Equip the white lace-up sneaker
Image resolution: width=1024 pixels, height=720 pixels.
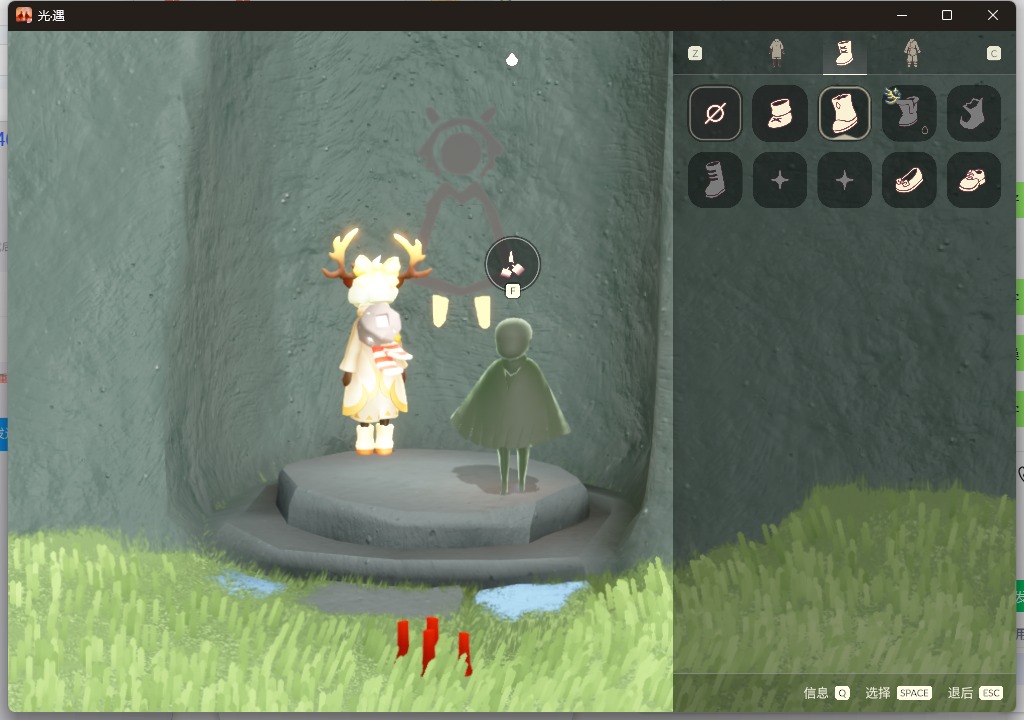974,180
